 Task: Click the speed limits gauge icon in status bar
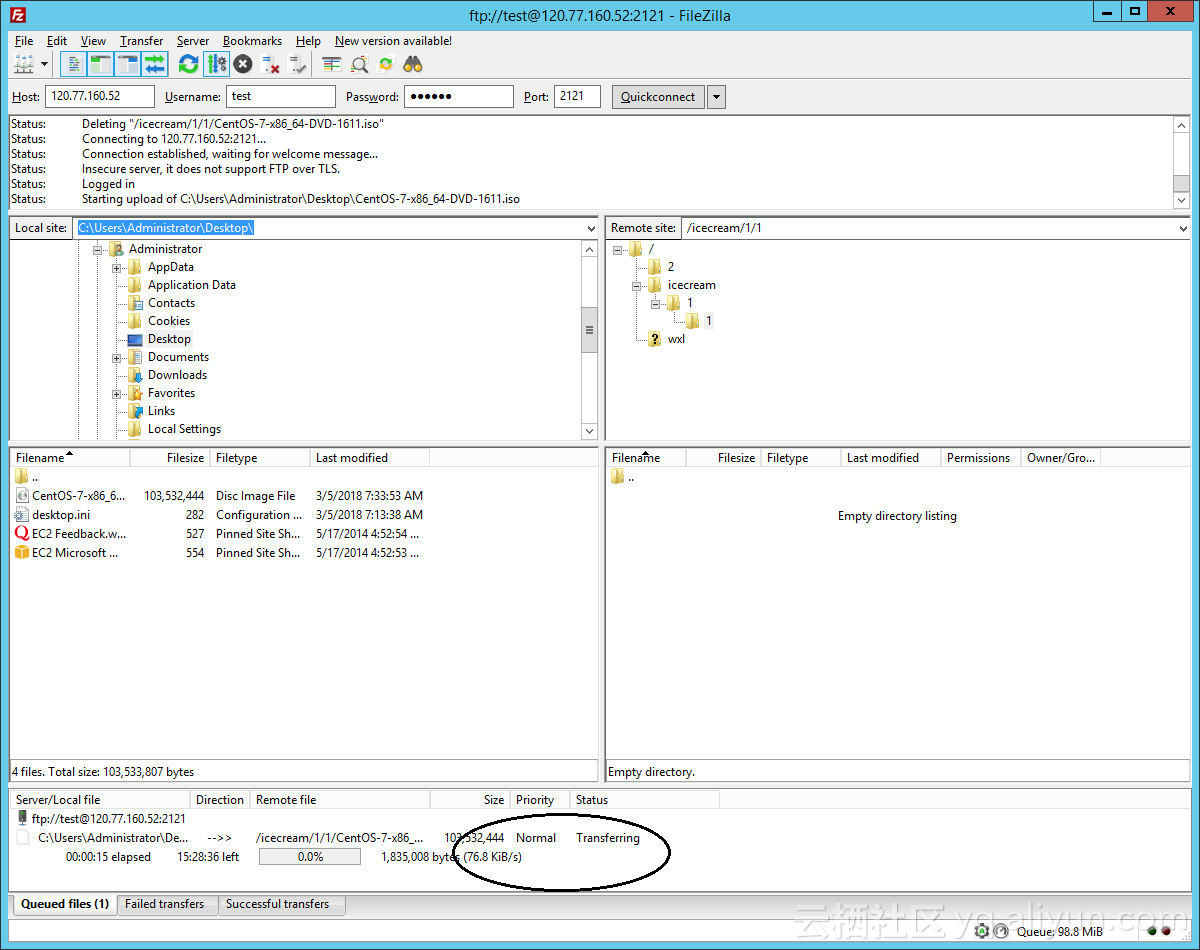1001,931
